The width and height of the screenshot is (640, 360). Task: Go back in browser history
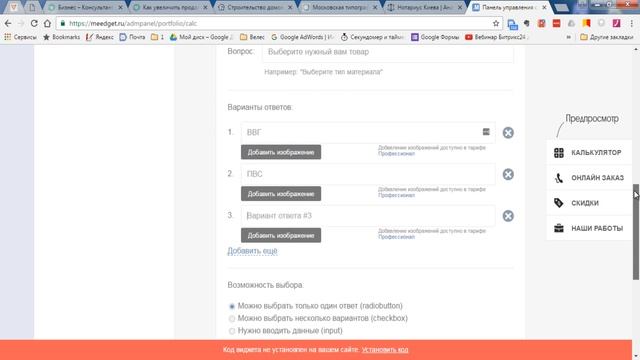click(x=8, y=24)
